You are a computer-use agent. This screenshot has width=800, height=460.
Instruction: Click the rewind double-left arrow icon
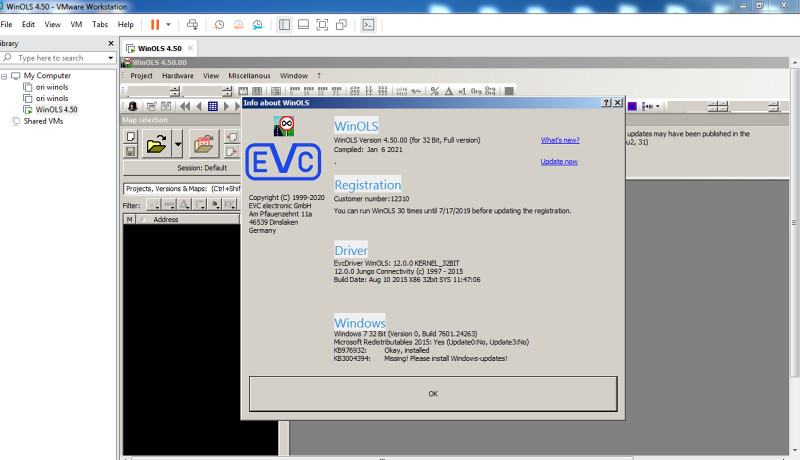click(x=185, y=106)
